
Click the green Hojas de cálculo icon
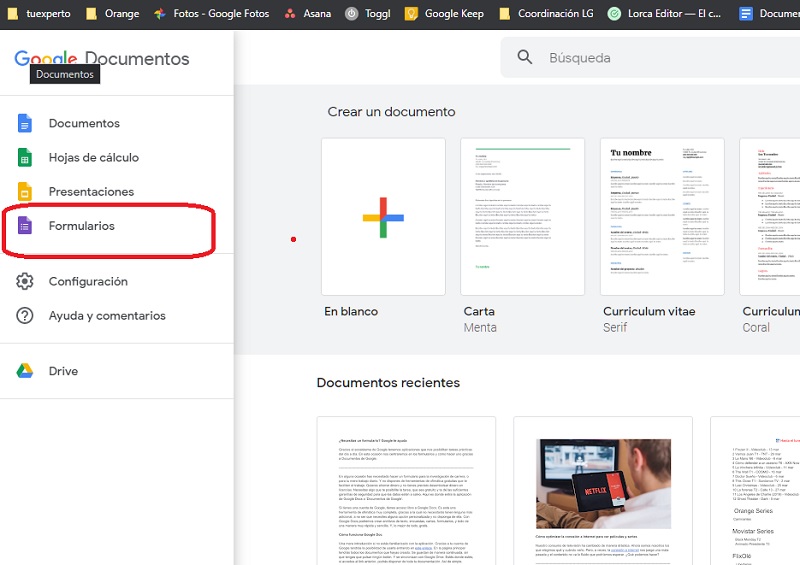[x=24, y=157]
